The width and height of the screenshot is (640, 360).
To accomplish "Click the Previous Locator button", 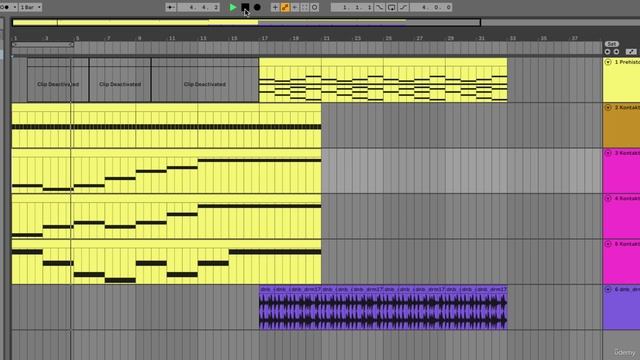I will [607, 52].
